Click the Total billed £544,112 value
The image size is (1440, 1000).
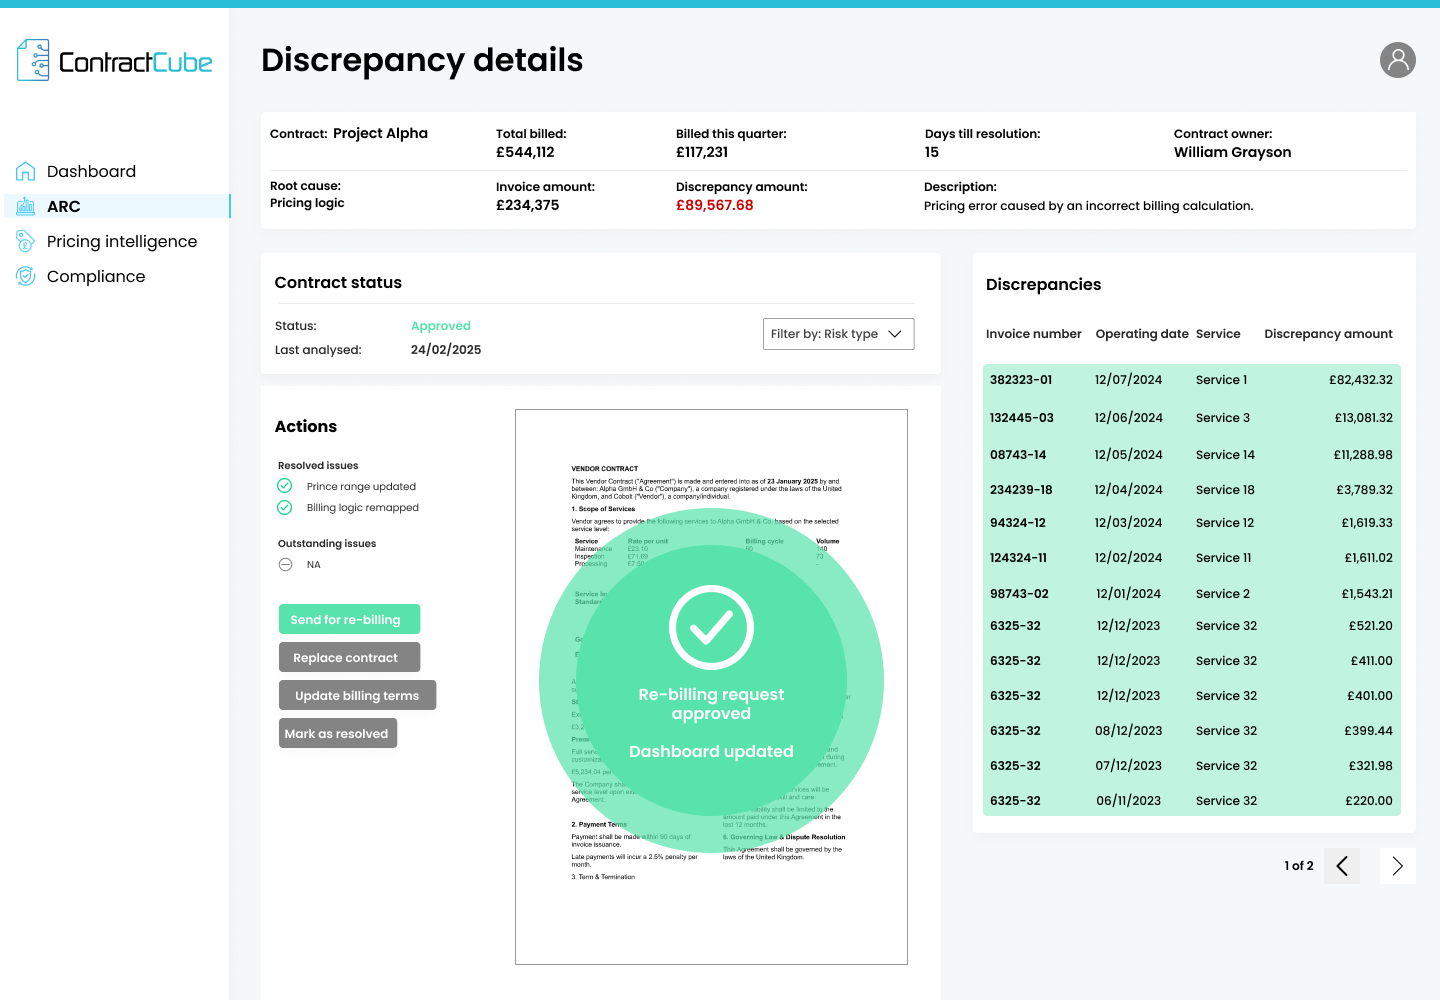(x=525, y=152)
